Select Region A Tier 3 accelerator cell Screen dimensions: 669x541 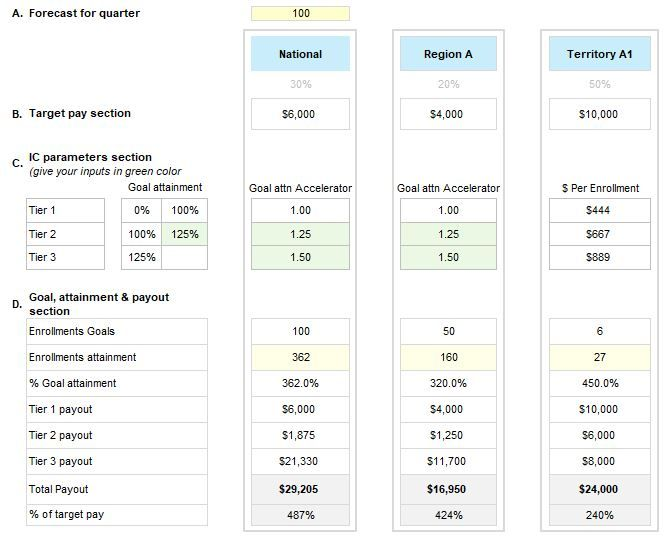446,258
